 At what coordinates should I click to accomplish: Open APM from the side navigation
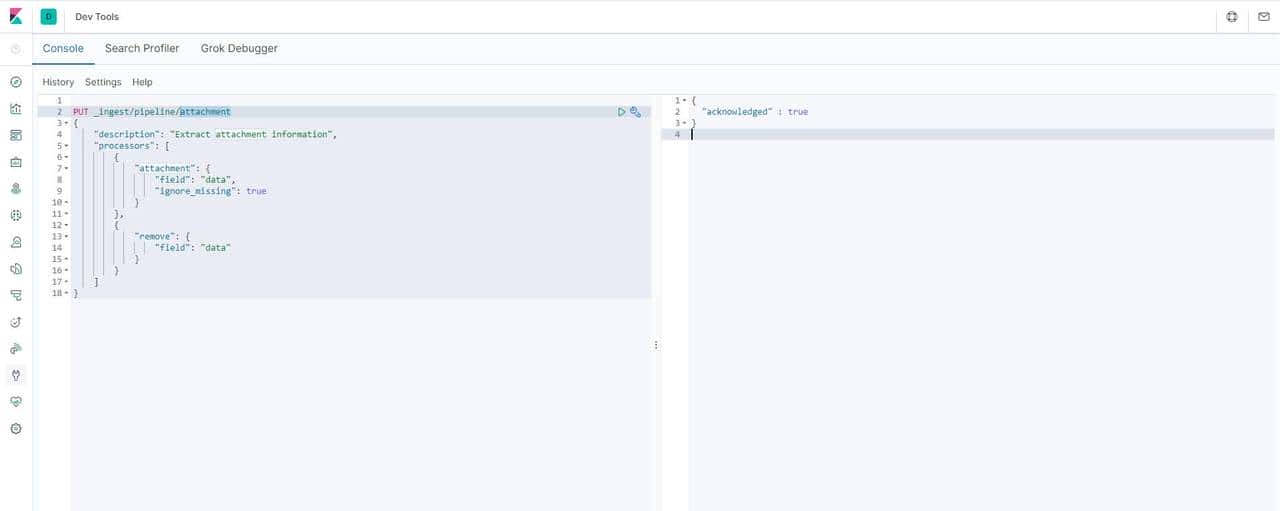16,295
